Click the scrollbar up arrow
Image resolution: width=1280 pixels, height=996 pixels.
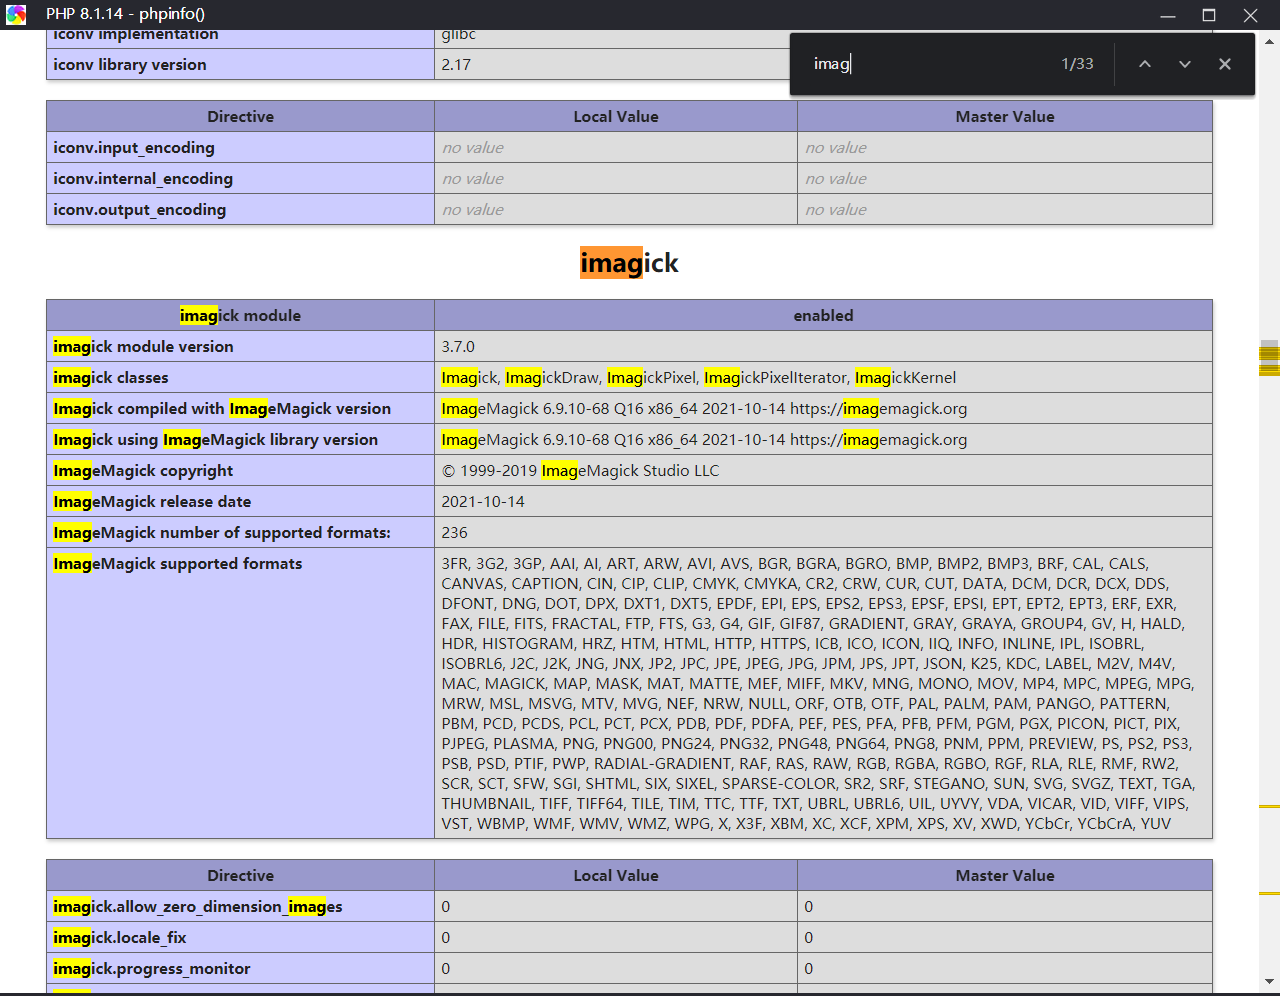point(1270,42)
